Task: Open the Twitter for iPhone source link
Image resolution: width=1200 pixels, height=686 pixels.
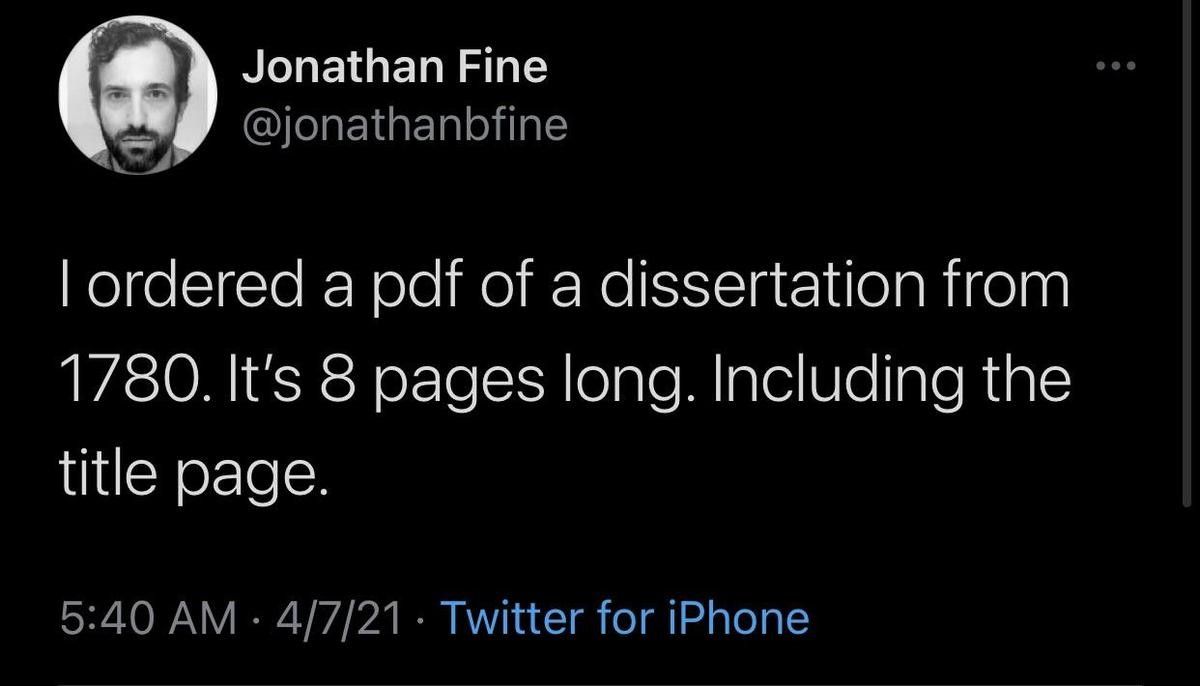Action: point(623,618)
